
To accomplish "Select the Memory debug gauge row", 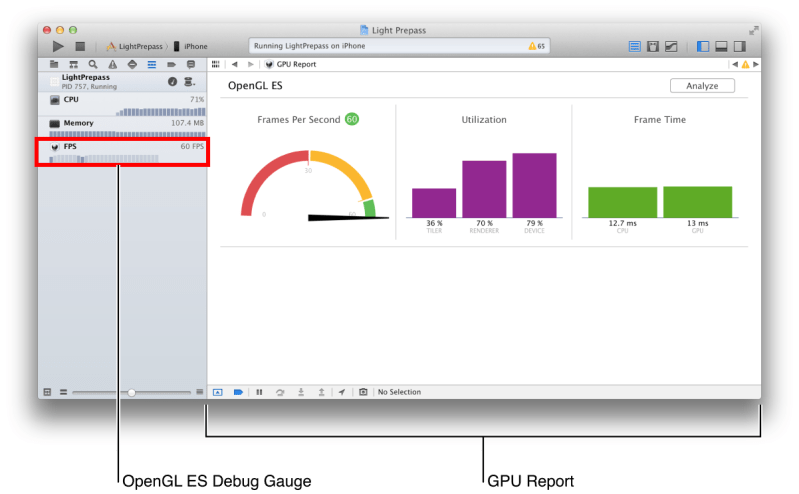I will click(123, 128).
